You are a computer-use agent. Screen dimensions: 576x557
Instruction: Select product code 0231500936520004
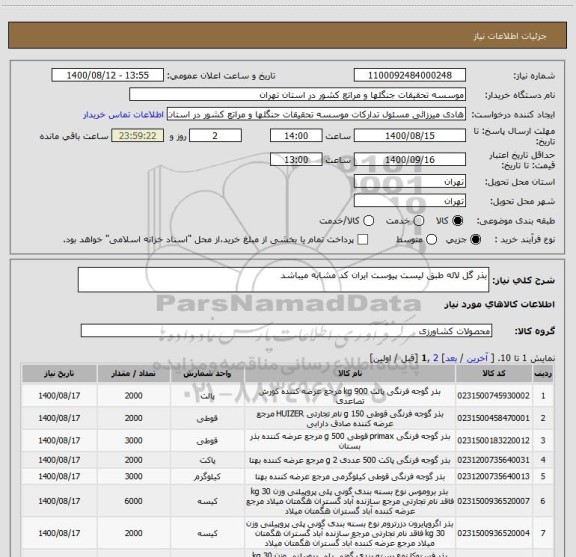click(x=493, y=533)
